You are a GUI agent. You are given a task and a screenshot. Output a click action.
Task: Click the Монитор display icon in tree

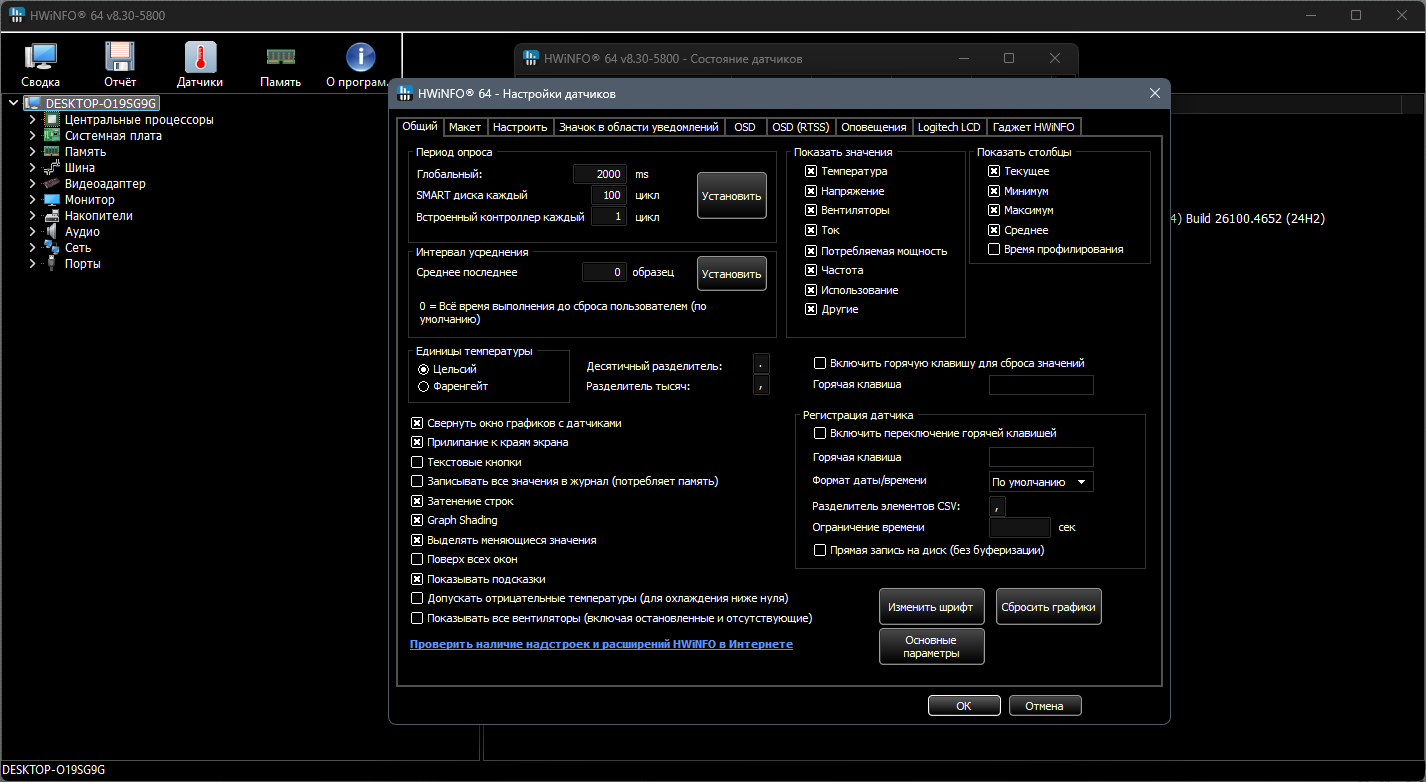pyautogui.click(x=52, y=200)
